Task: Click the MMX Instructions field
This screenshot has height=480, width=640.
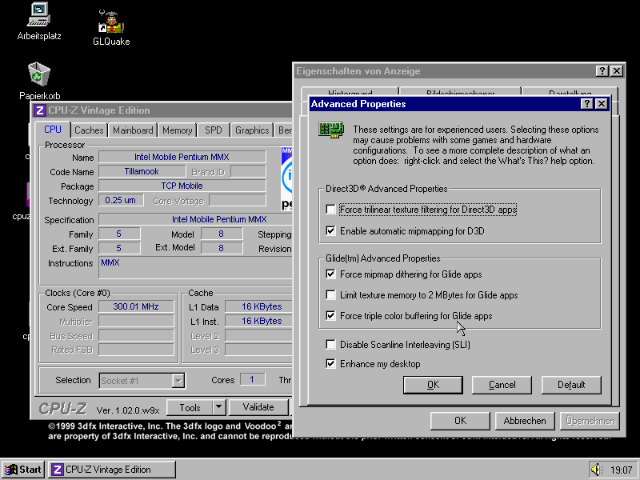Action: [x=195, y=267]
